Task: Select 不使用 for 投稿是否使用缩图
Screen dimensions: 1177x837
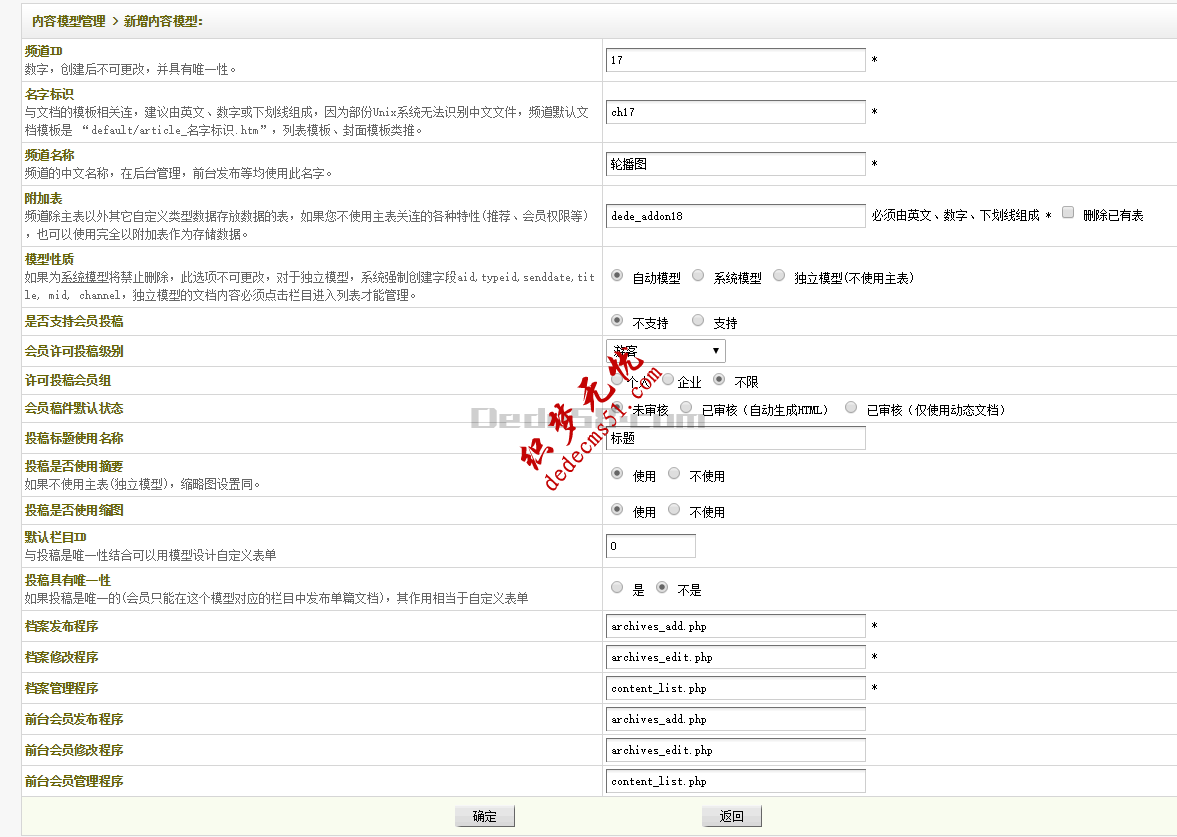Action: (x=674, y=510)
